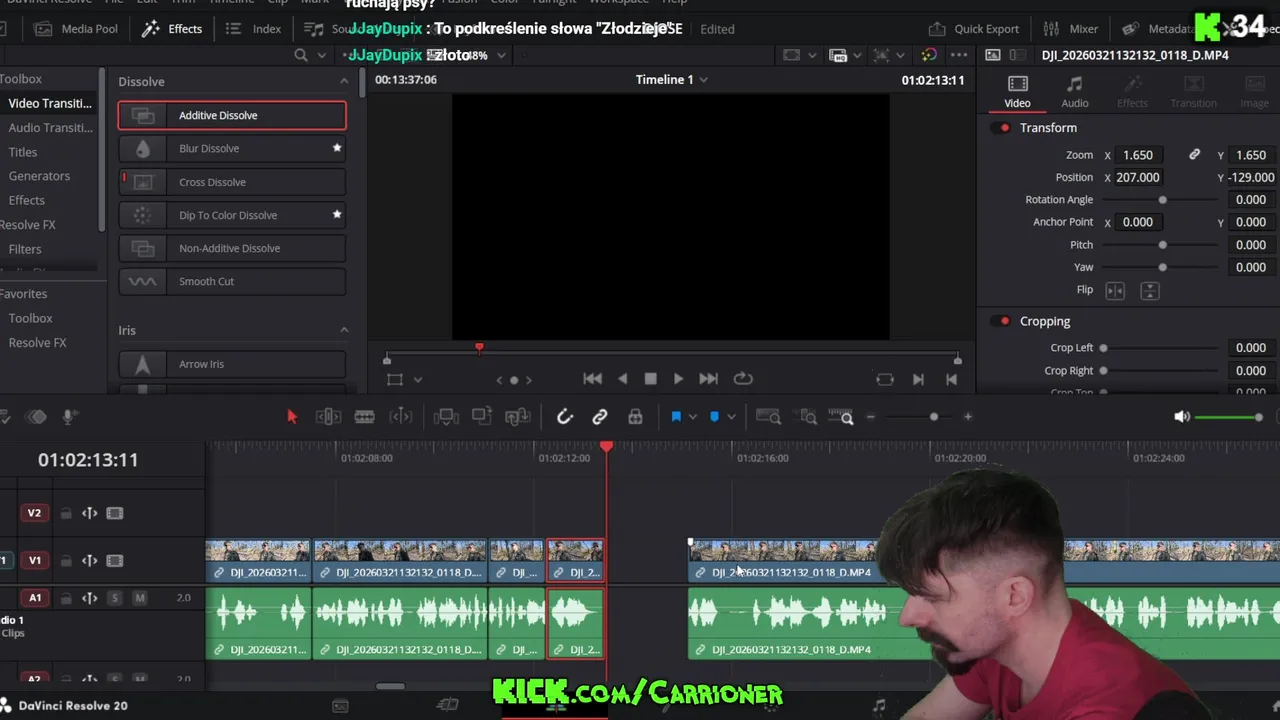
Task: Play timeline in reverse
Action: [x=623, y=379]
